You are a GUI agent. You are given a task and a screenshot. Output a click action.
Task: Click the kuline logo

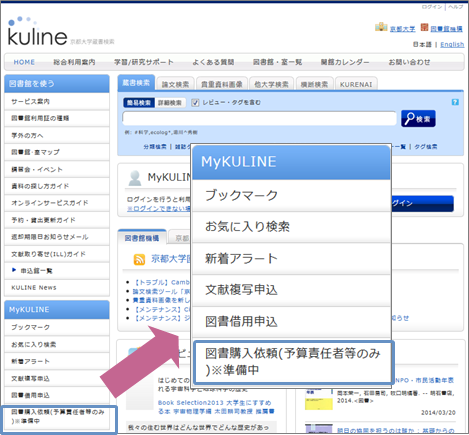(37, 32)
